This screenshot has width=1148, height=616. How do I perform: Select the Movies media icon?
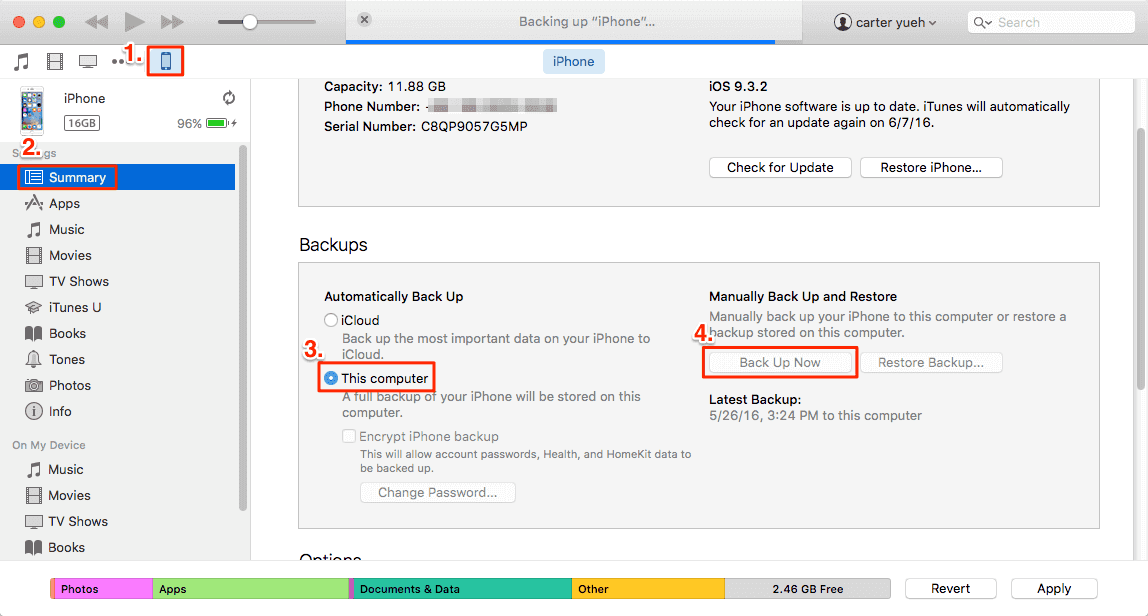point(55,60)
